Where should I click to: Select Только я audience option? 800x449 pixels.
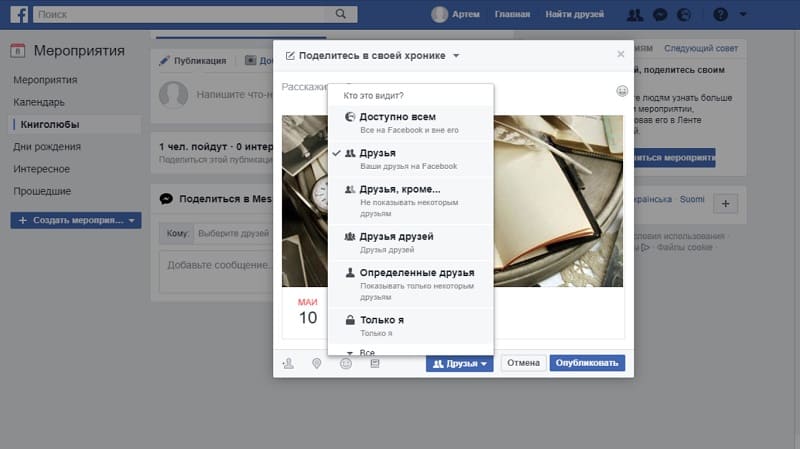[410, 326]
